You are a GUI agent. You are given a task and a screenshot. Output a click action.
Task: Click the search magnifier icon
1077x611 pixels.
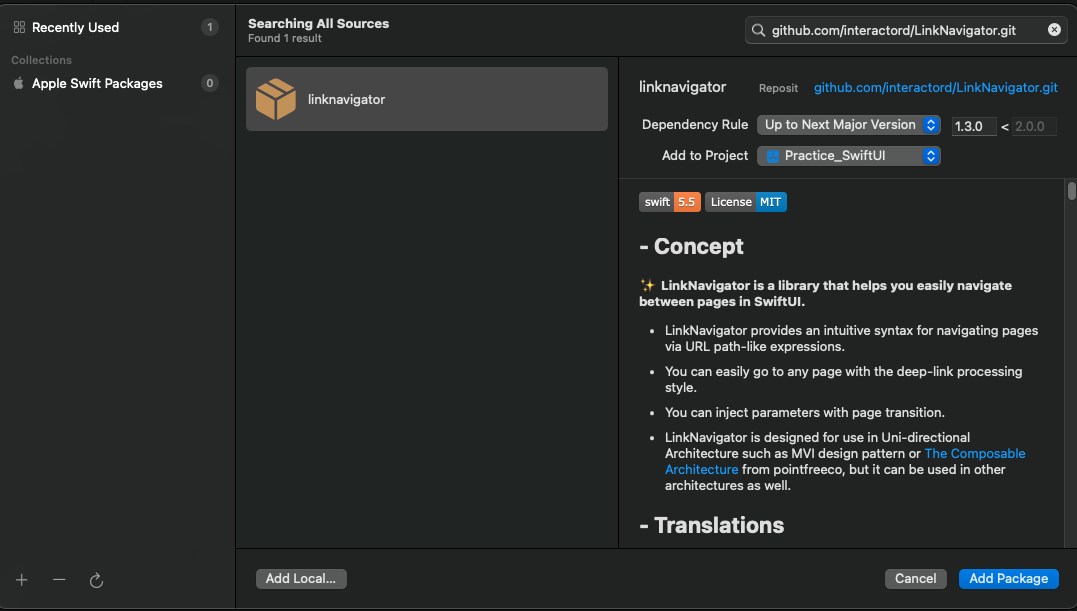point(758,30)
